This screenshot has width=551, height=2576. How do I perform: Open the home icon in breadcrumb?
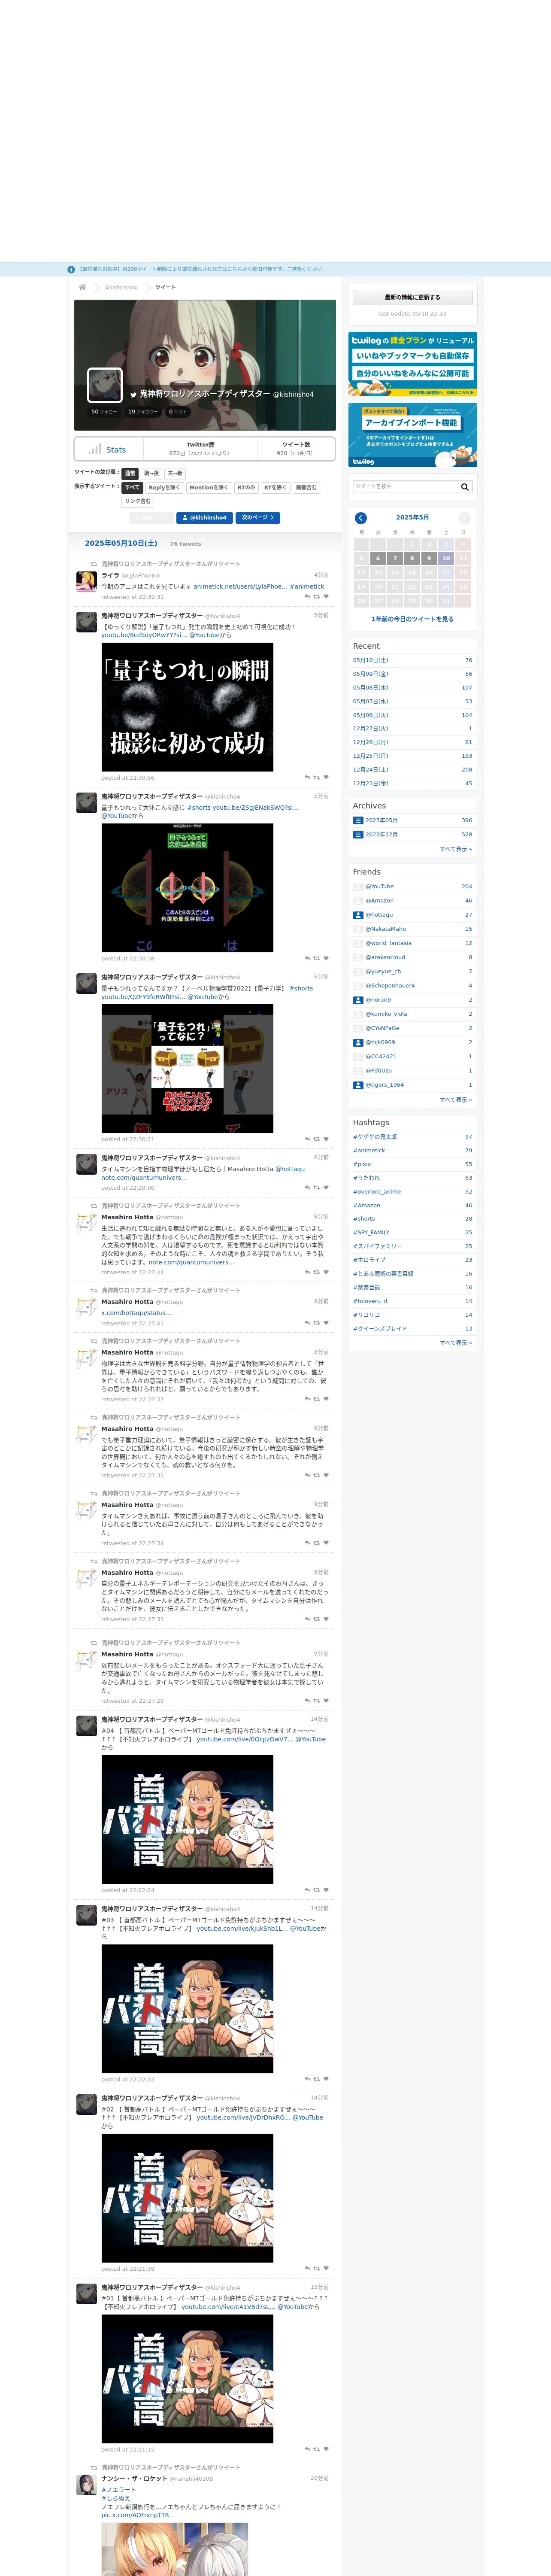[82, 287]
